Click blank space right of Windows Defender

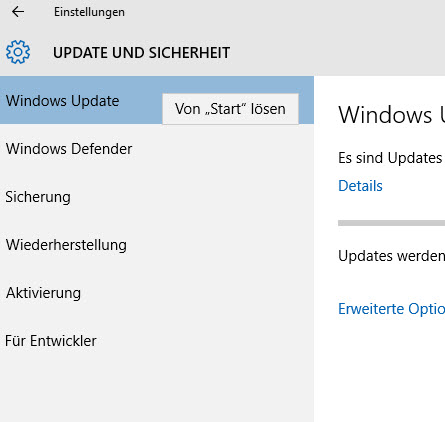223,149
